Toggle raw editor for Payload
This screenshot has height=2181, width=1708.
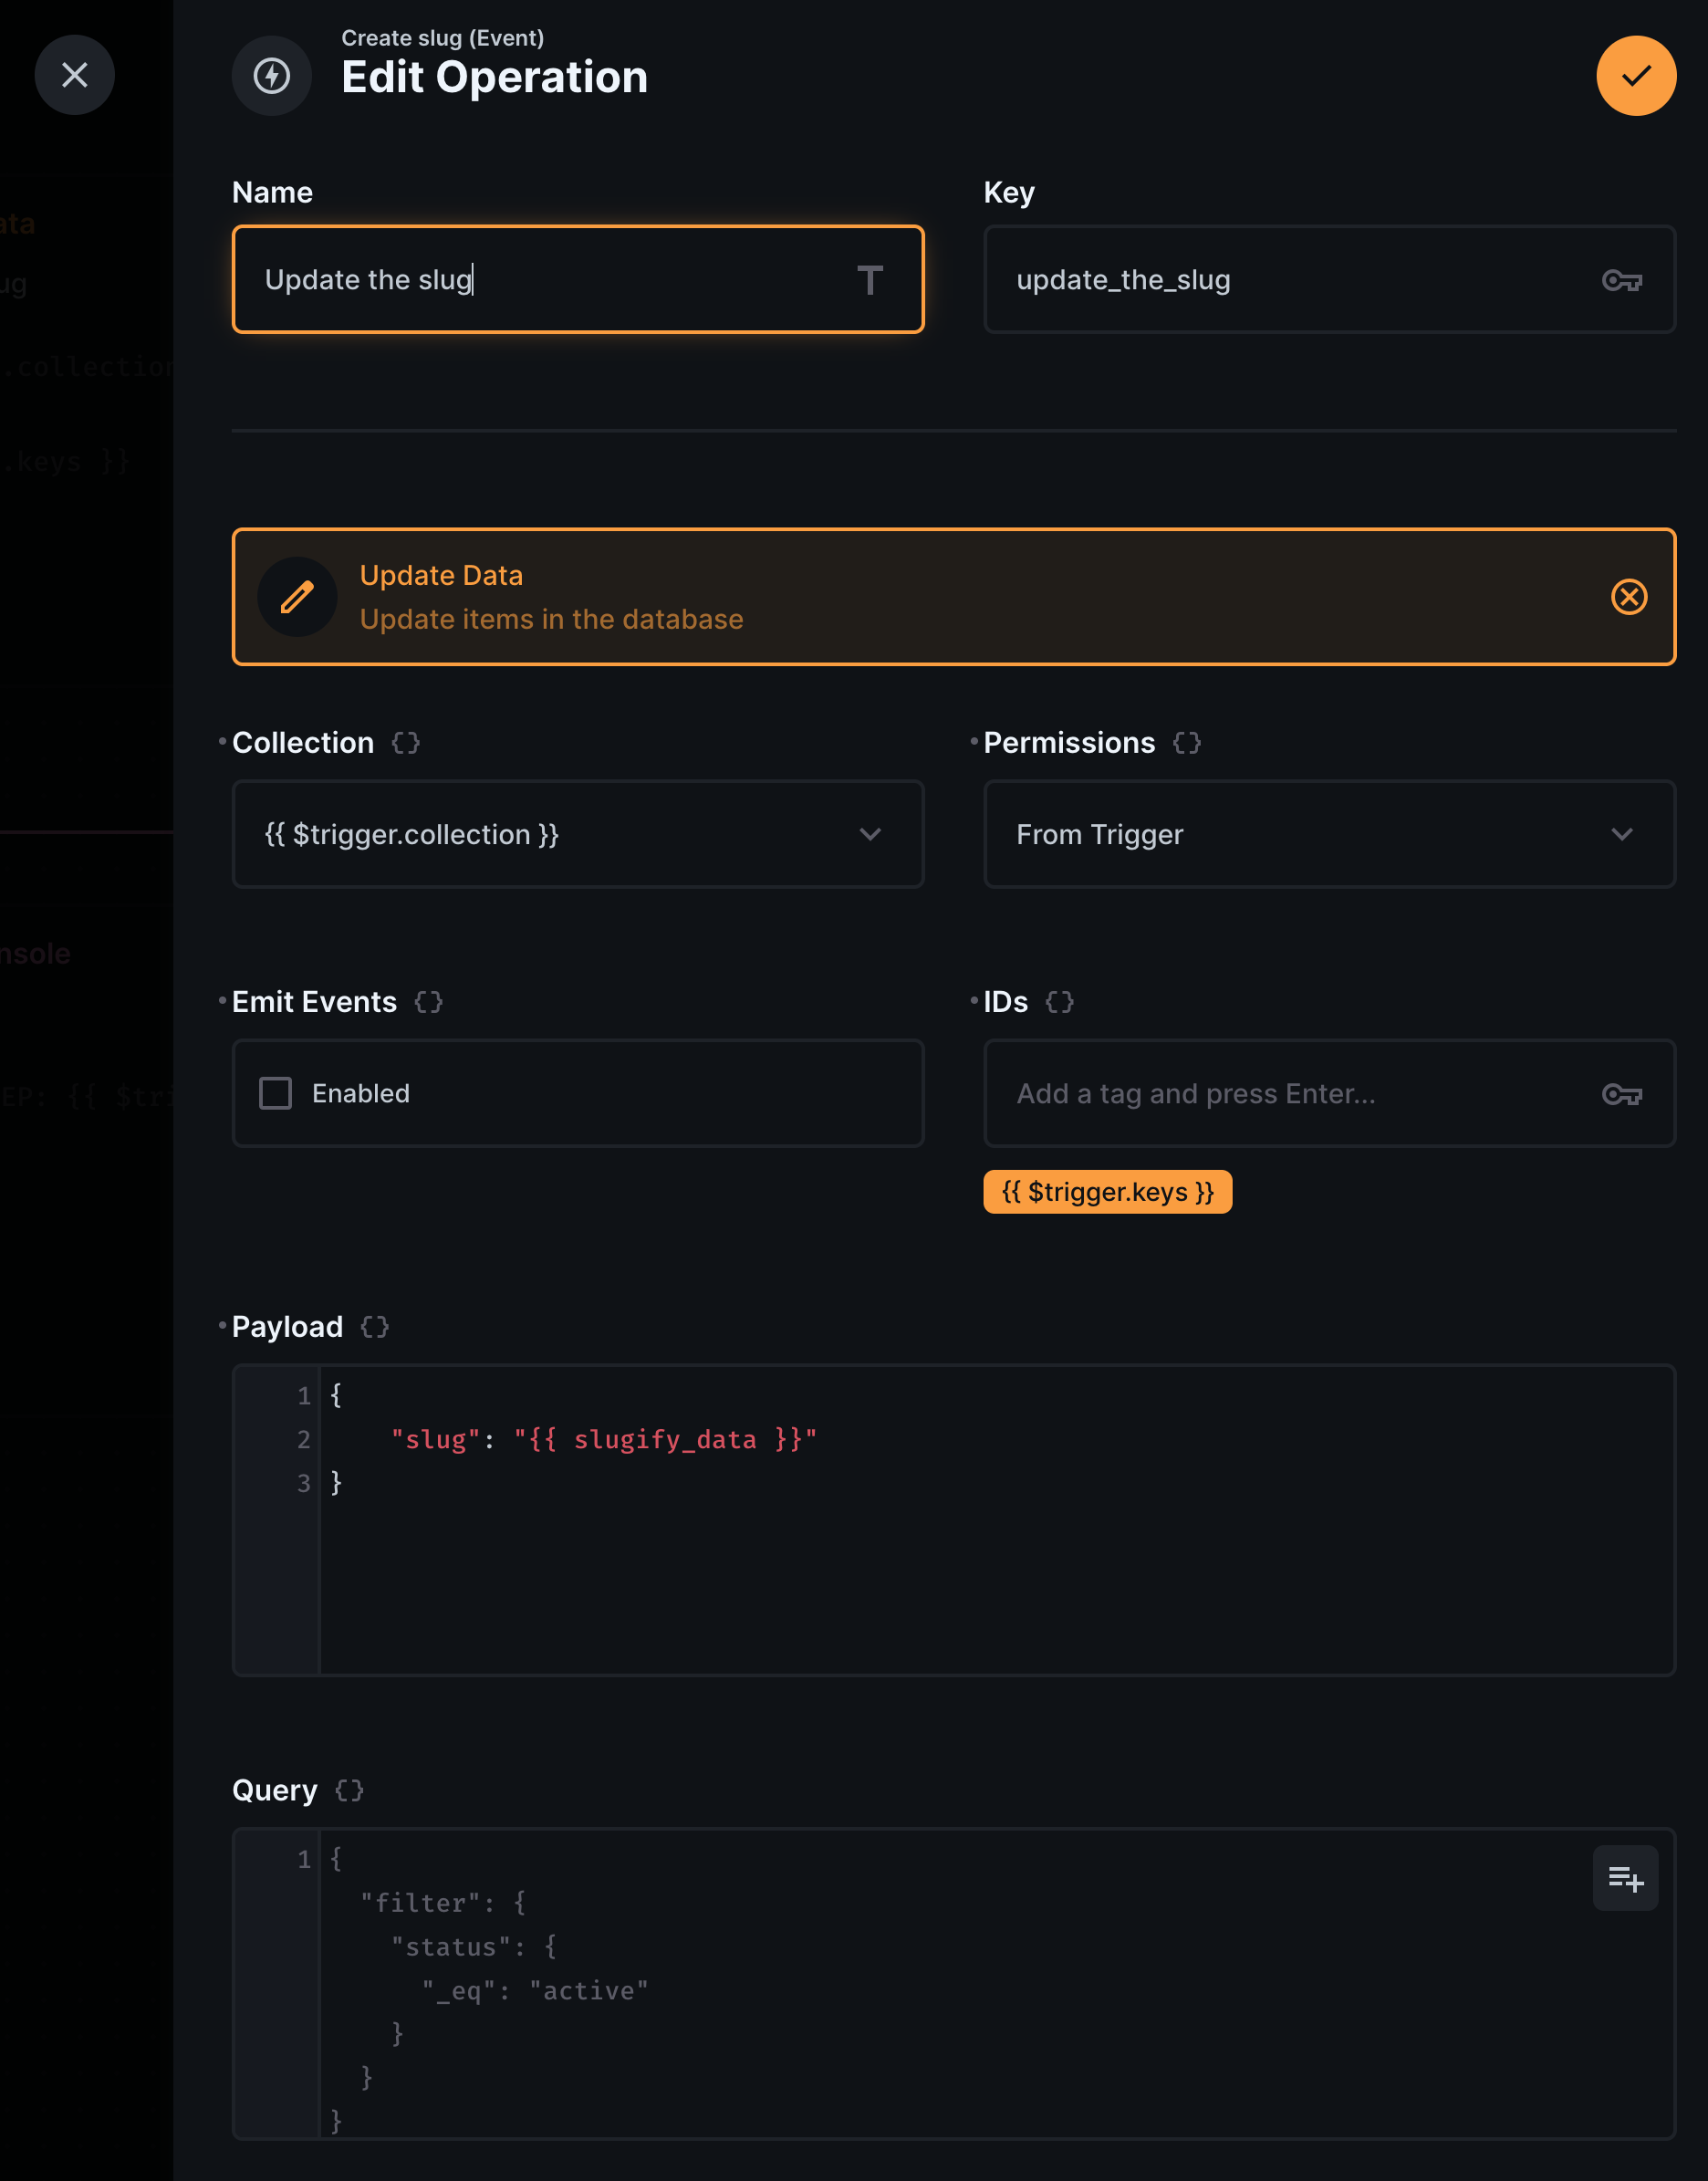(x=375, y=1327)
